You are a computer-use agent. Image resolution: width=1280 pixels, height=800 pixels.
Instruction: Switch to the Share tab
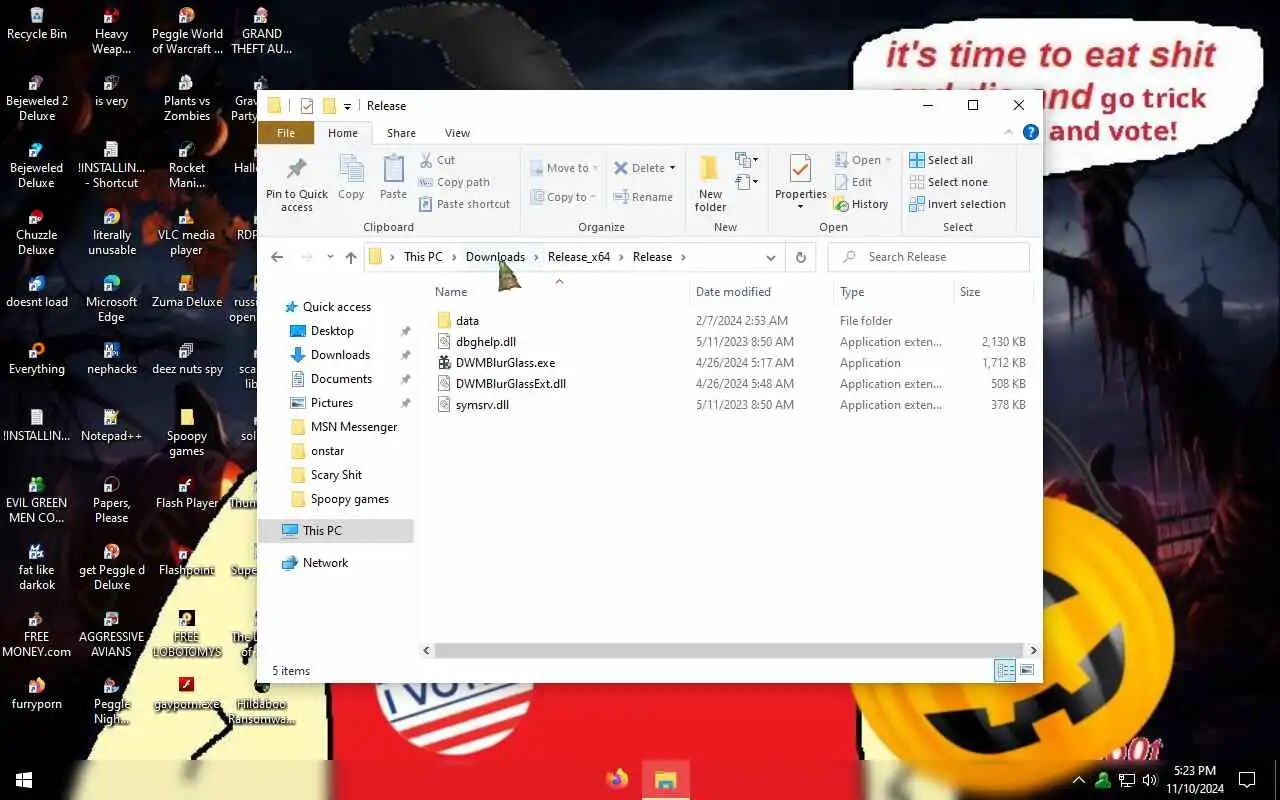pyautogui.click(x=401, y=133)
